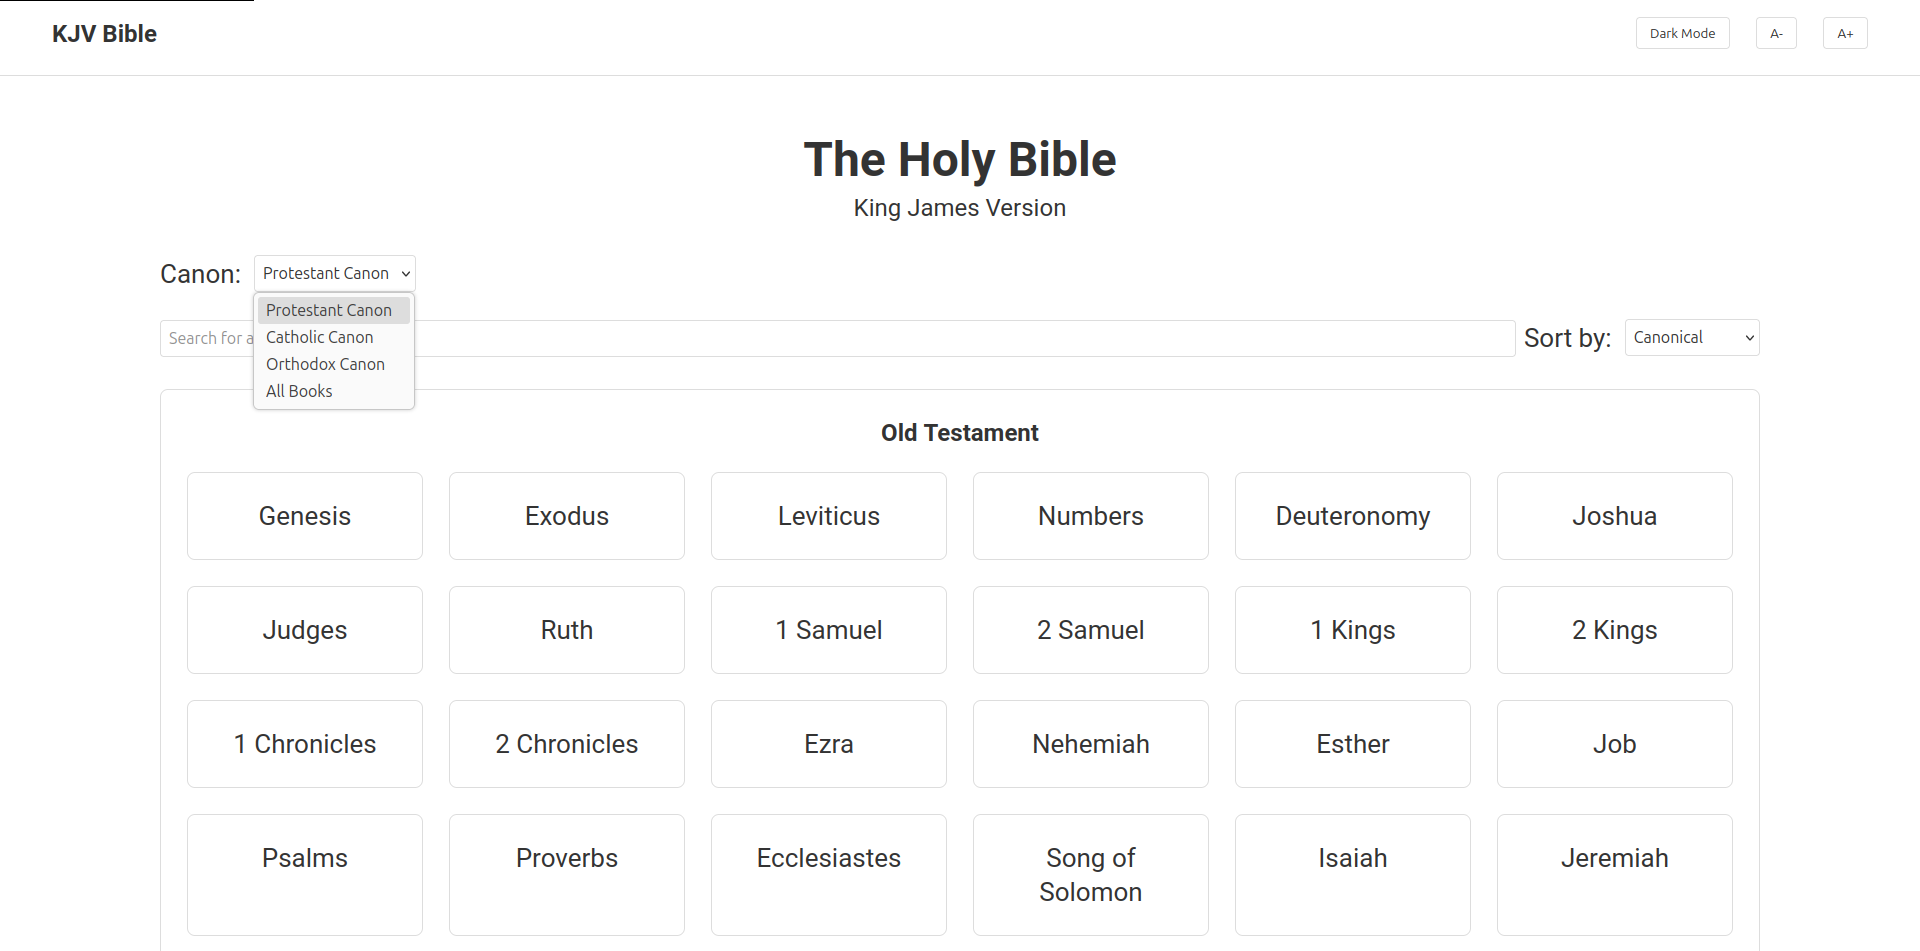This screenshot has width=1920, height=951.
Task: Decrease font size with A- button
Action: [x=1776, y=33]
